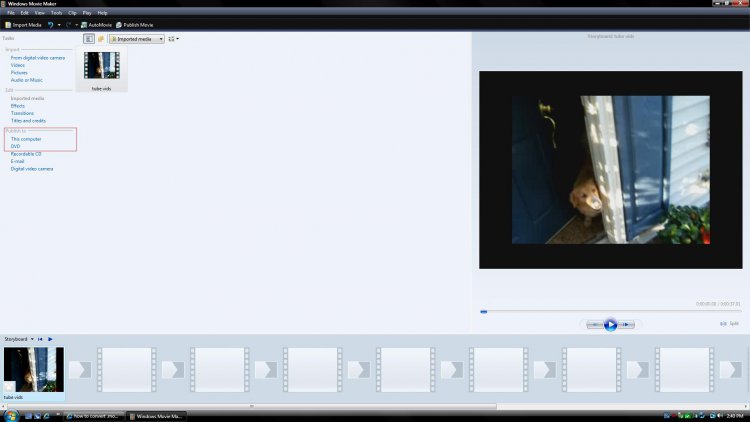Click the preview seek bar handle
750x422 pixels.
click(484, 312)
